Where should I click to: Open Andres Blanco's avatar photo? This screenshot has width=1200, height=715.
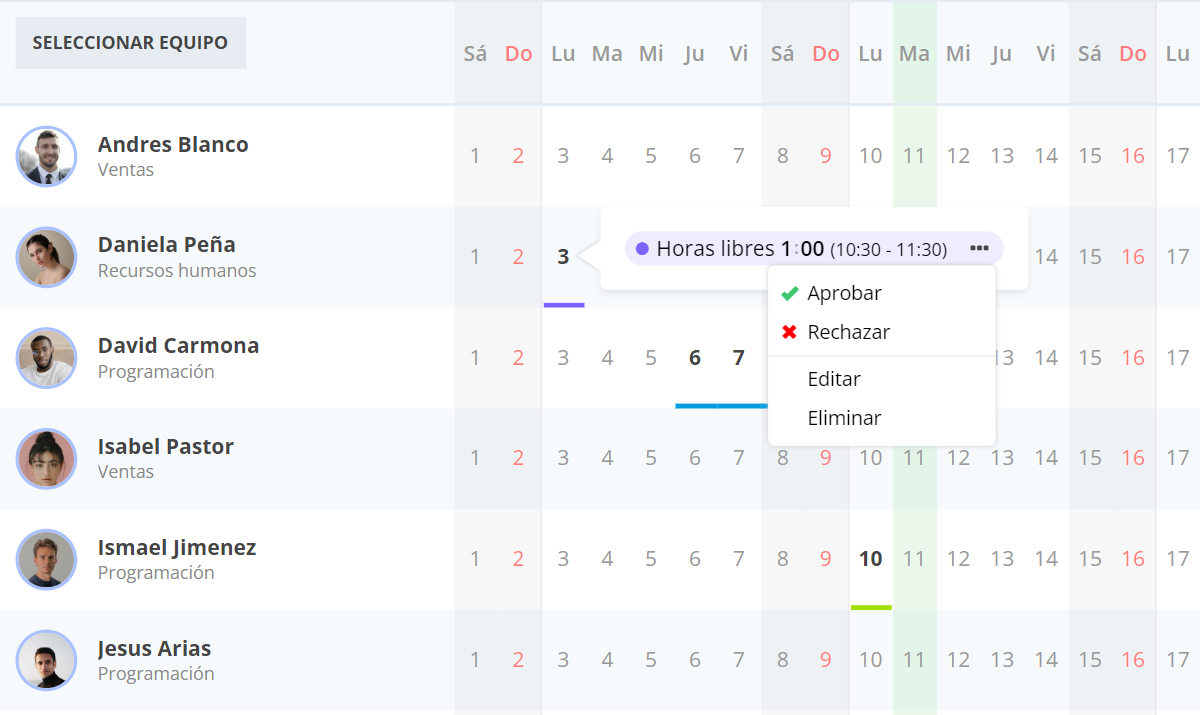[x=46, y=156]
